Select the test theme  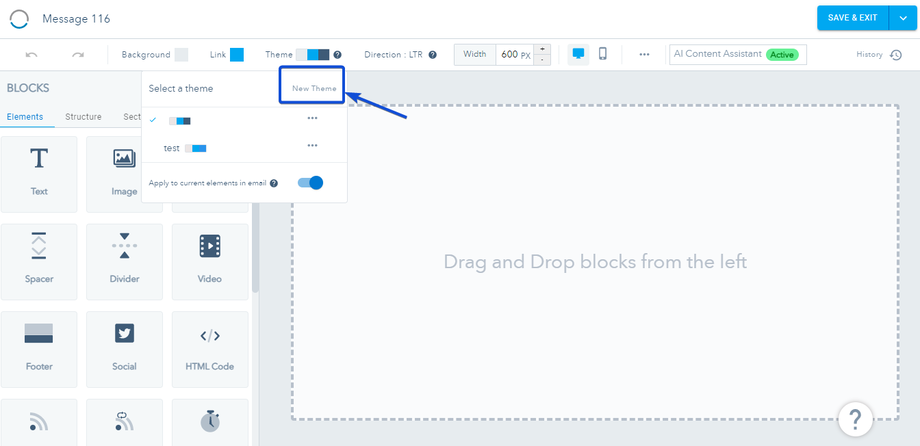pos(245,148)
